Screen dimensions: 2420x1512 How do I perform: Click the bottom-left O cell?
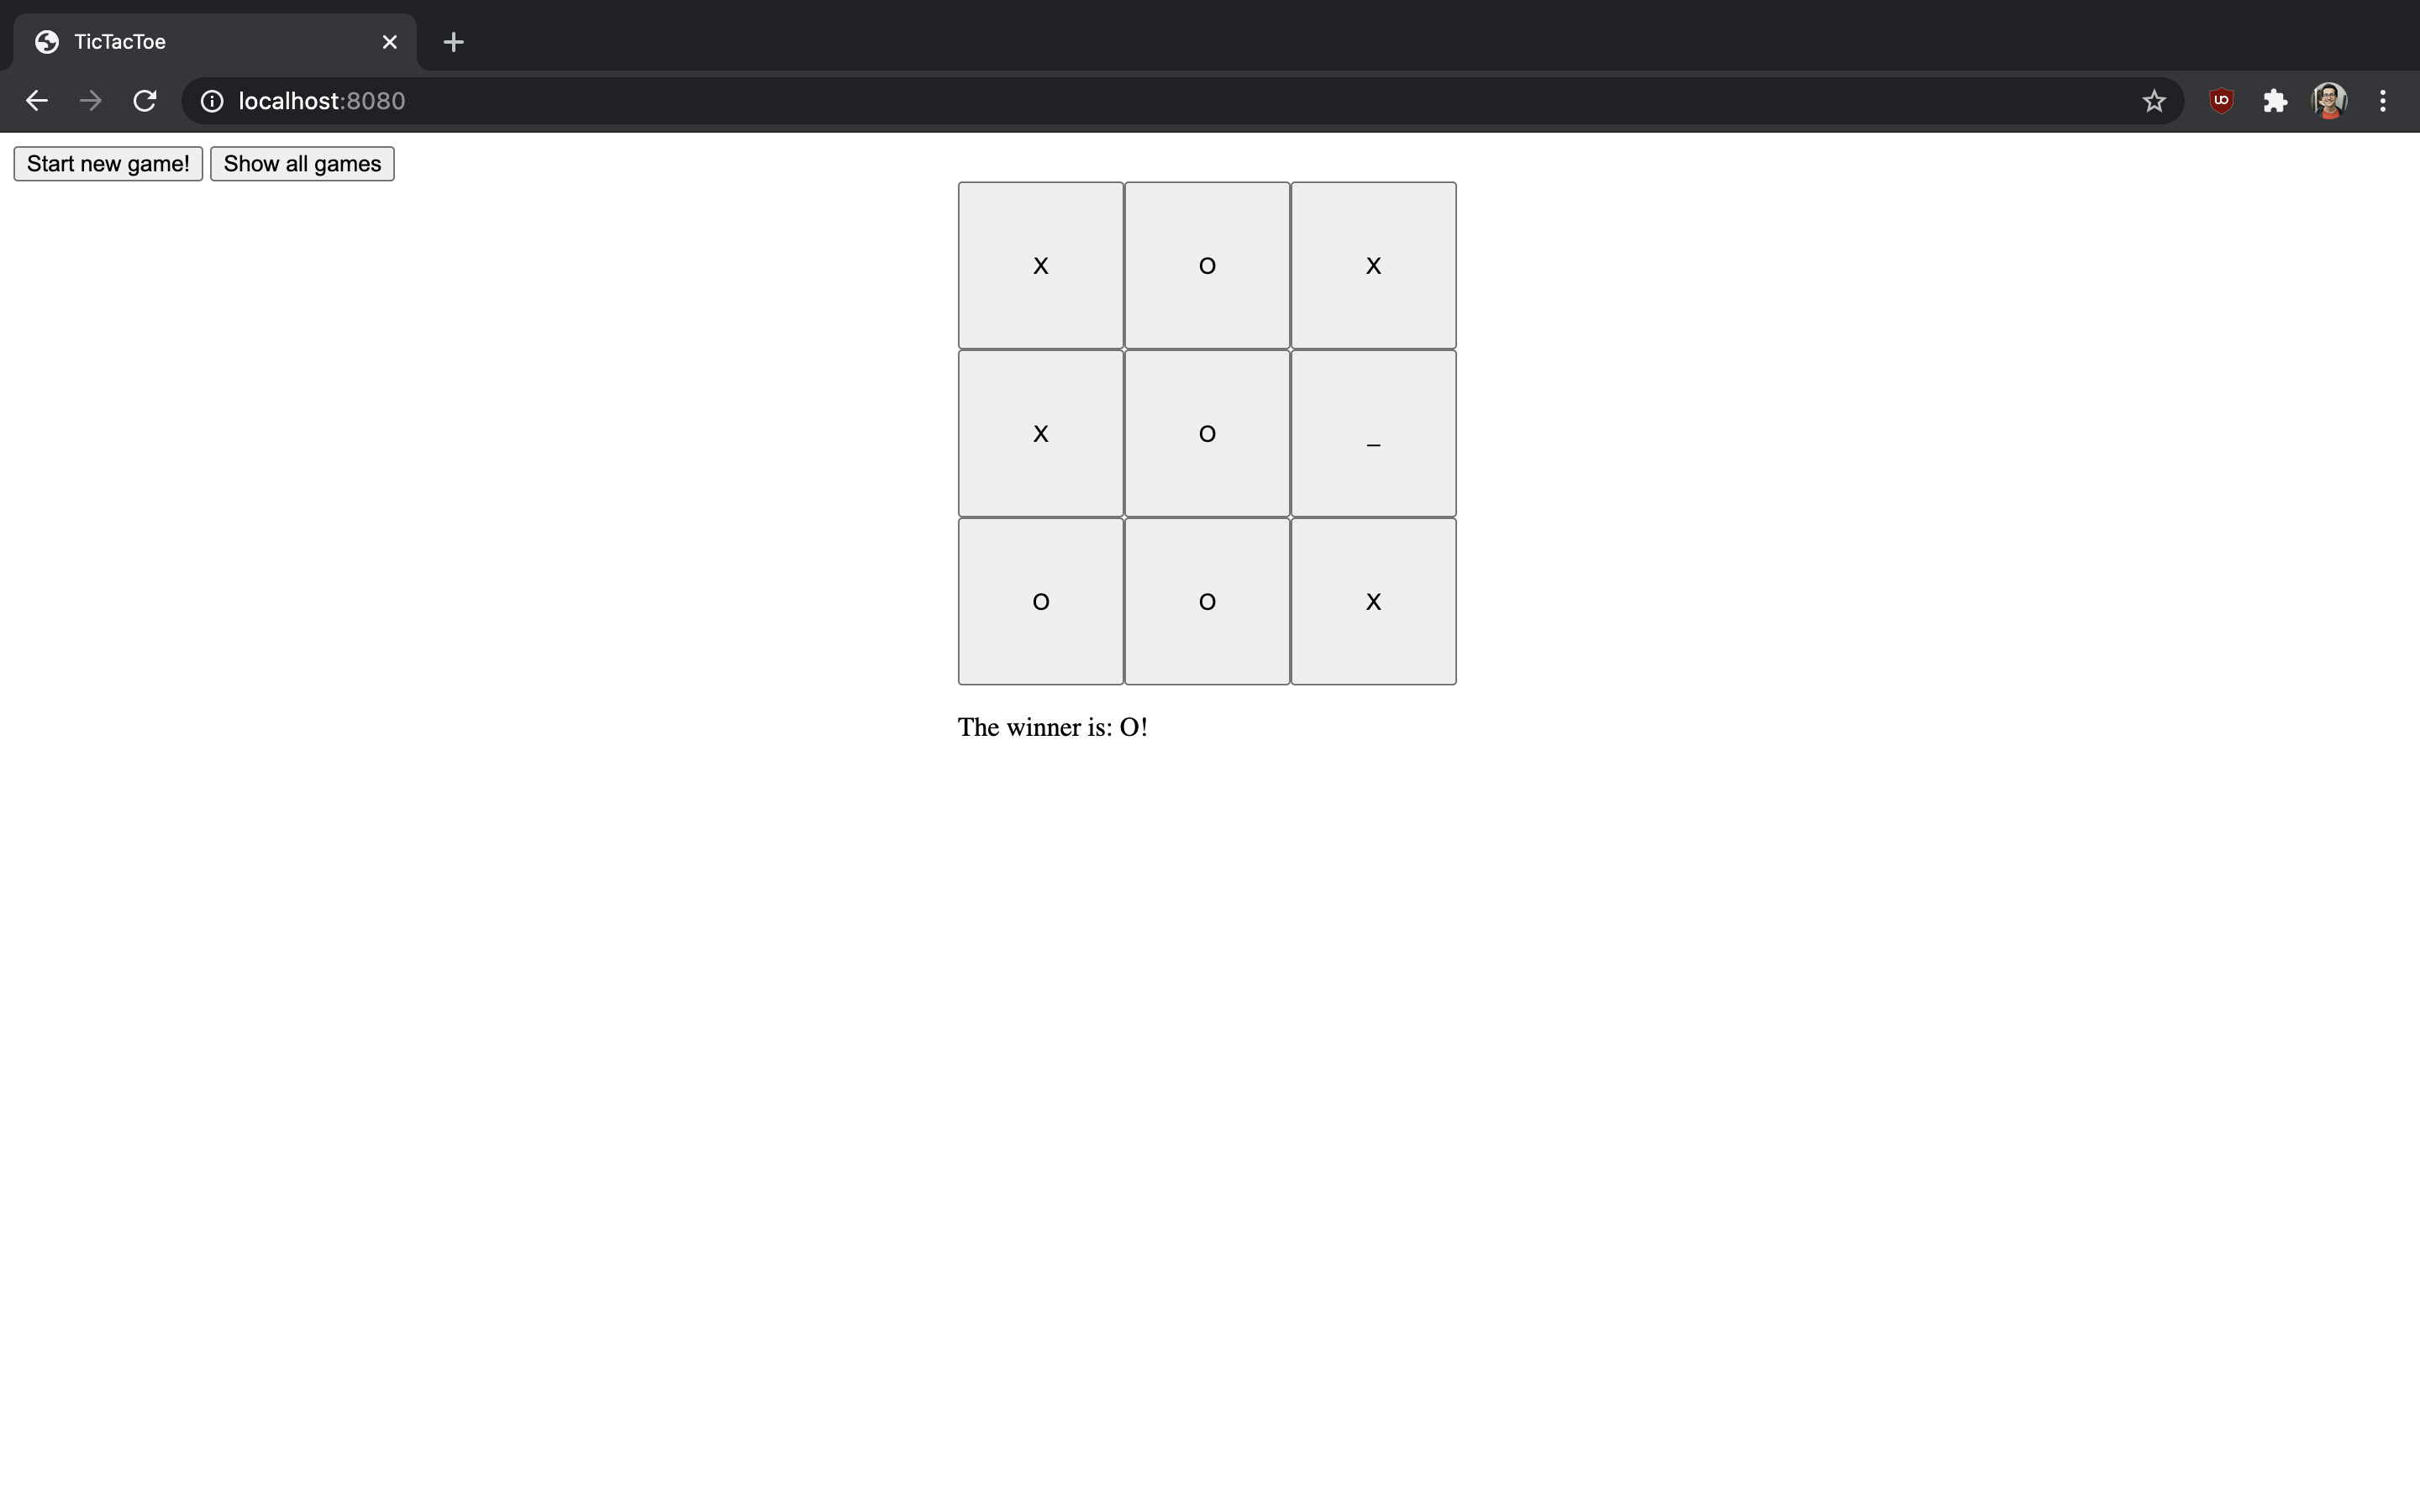(1040, 601)
